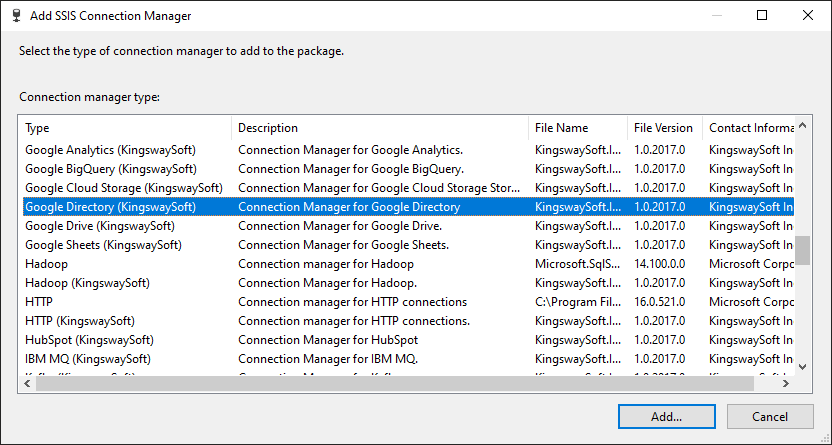The image size is (832, 445).
Task: Click the horizontal scrollbar thumb
Action: coord(395,383)
